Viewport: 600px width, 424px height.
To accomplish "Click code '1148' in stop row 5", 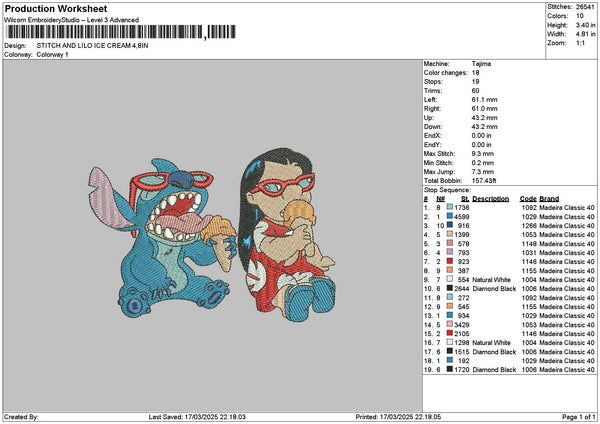I will (x=529, y=244).
